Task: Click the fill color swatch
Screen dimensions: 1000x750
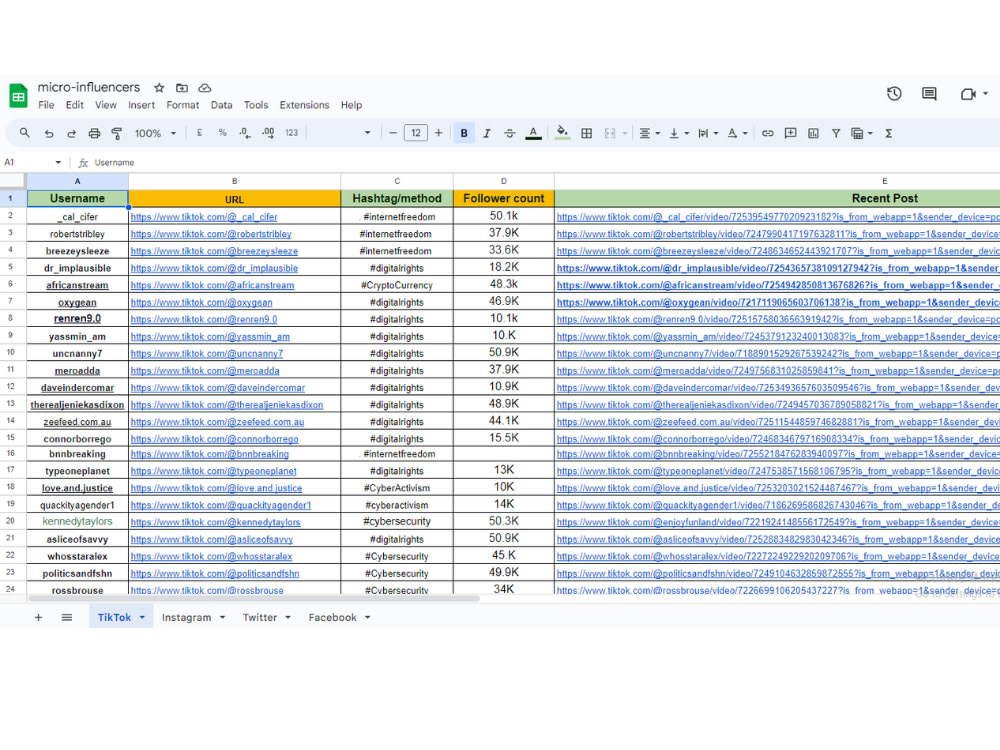Action: pos(563,132)
